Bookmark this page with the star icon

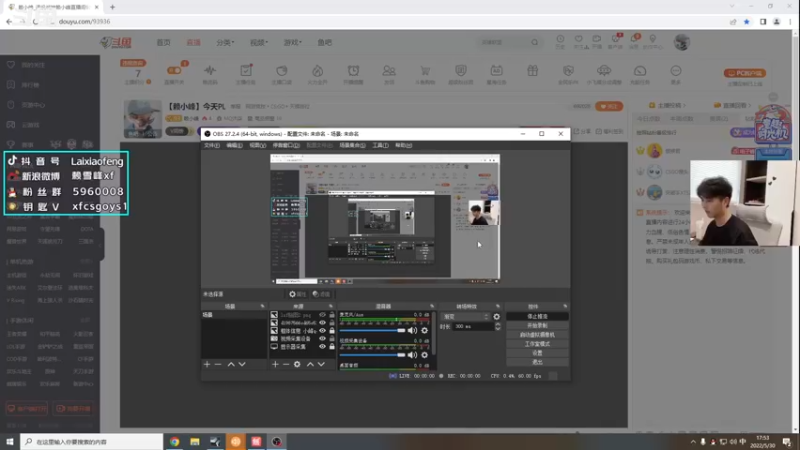(x=746, y=22)
